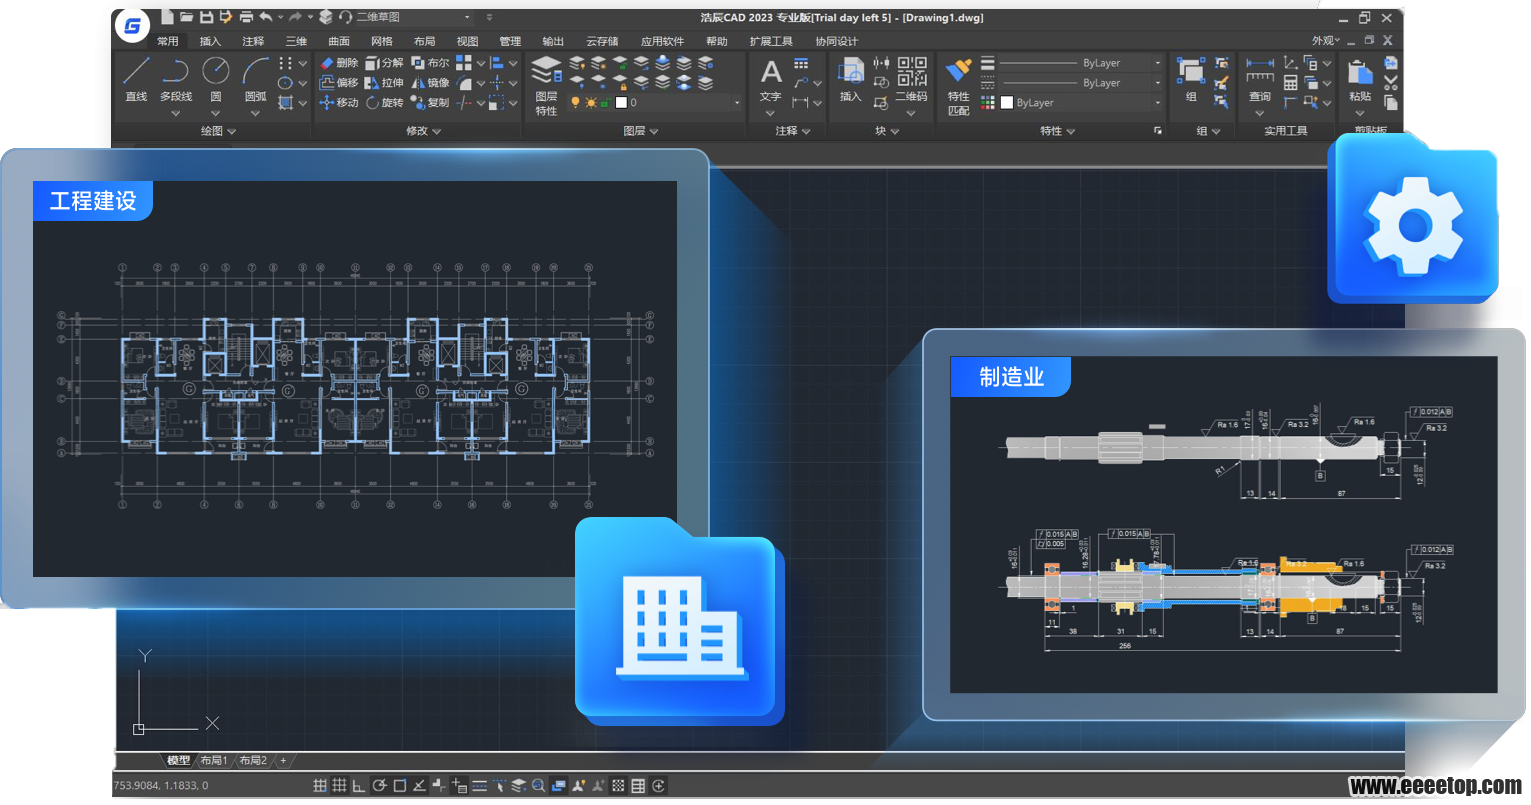This screenshot has height=805, width=1531.
Task: Select the 圆 circle tool
Action: (x=215, y=79)
